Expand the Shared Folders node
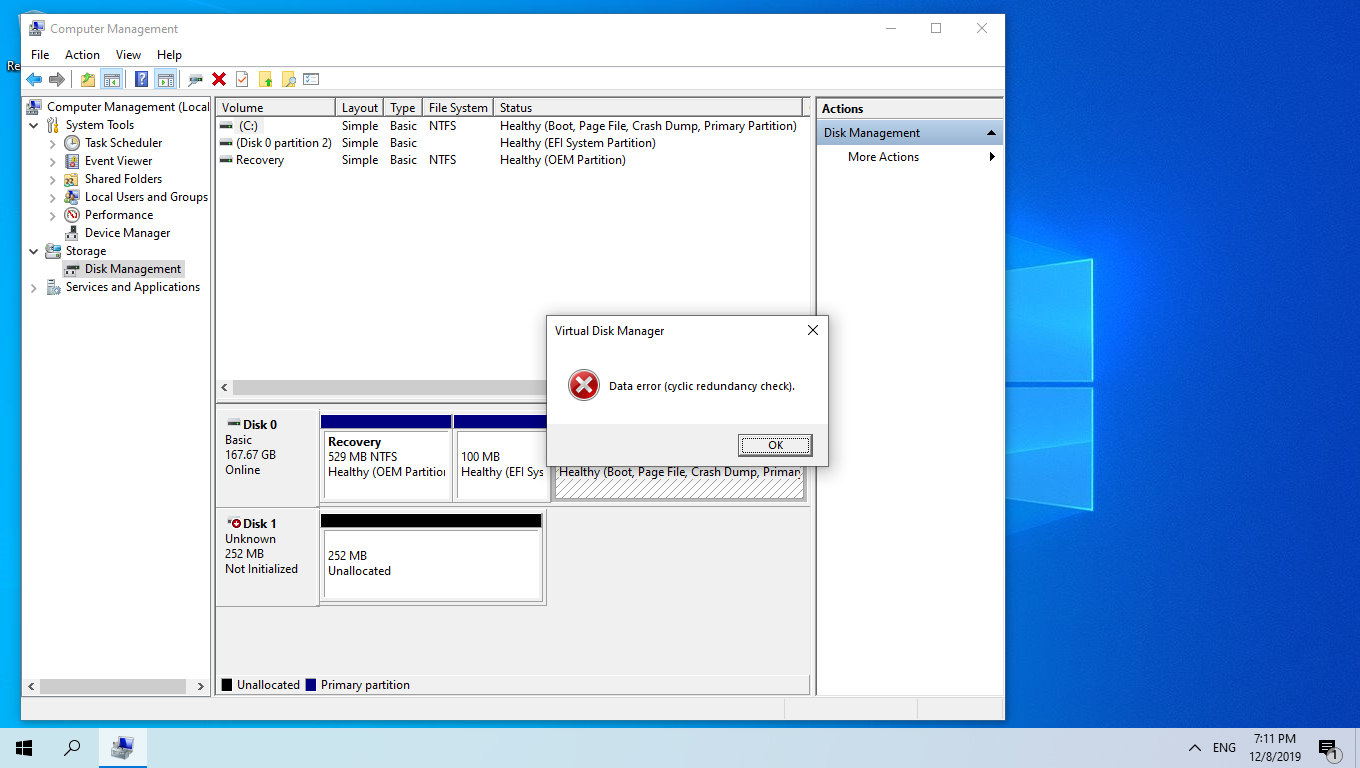 (53, 179)
